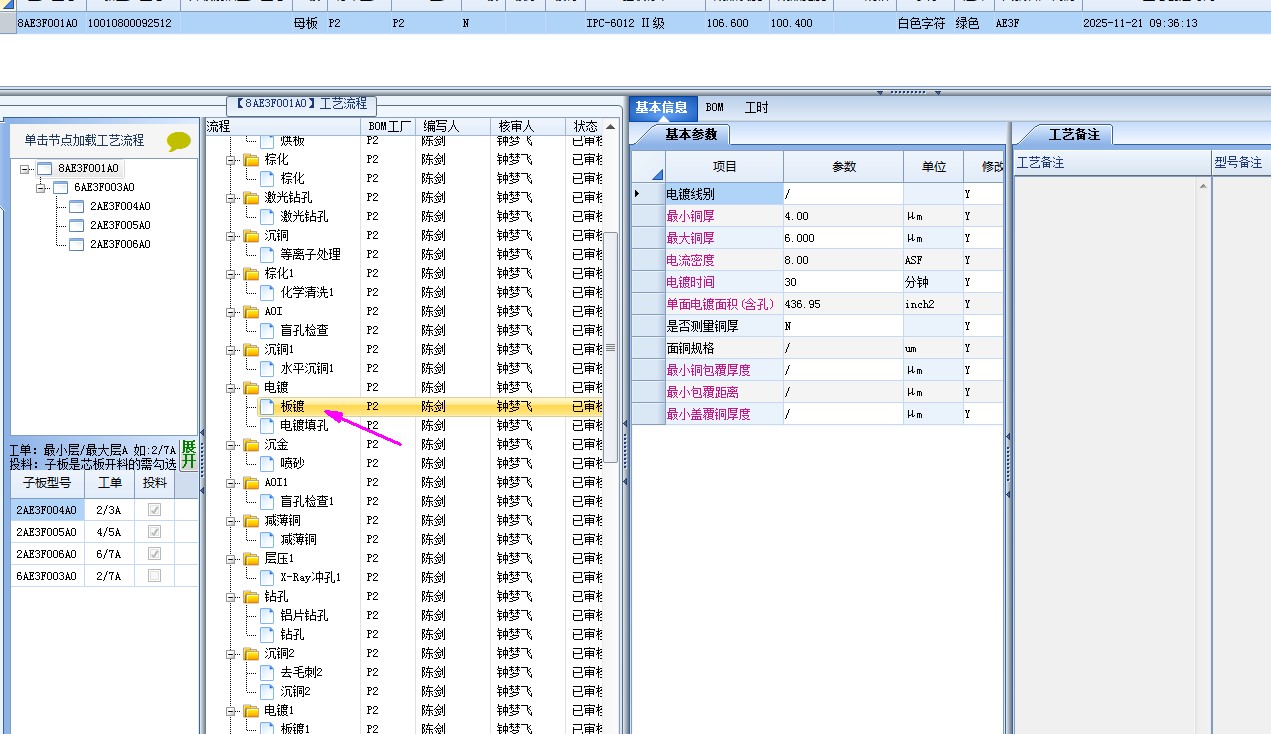Click the green 展开 button
The image size is (1271, 734).
coord(188,455)
